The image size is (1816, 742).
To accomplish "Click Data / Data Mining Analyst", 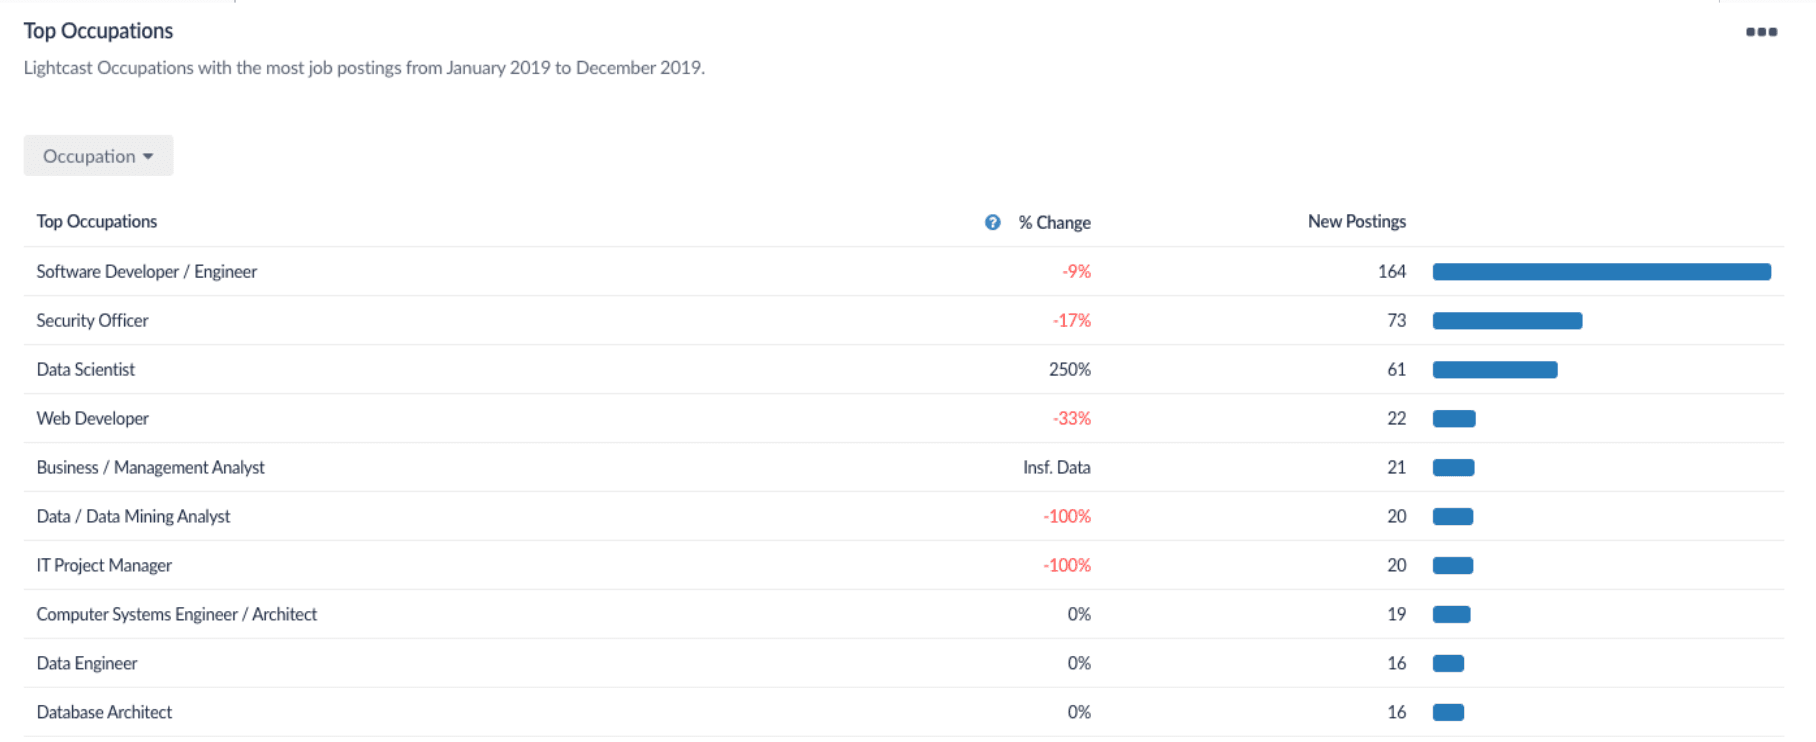I will (x=133, y=517).
